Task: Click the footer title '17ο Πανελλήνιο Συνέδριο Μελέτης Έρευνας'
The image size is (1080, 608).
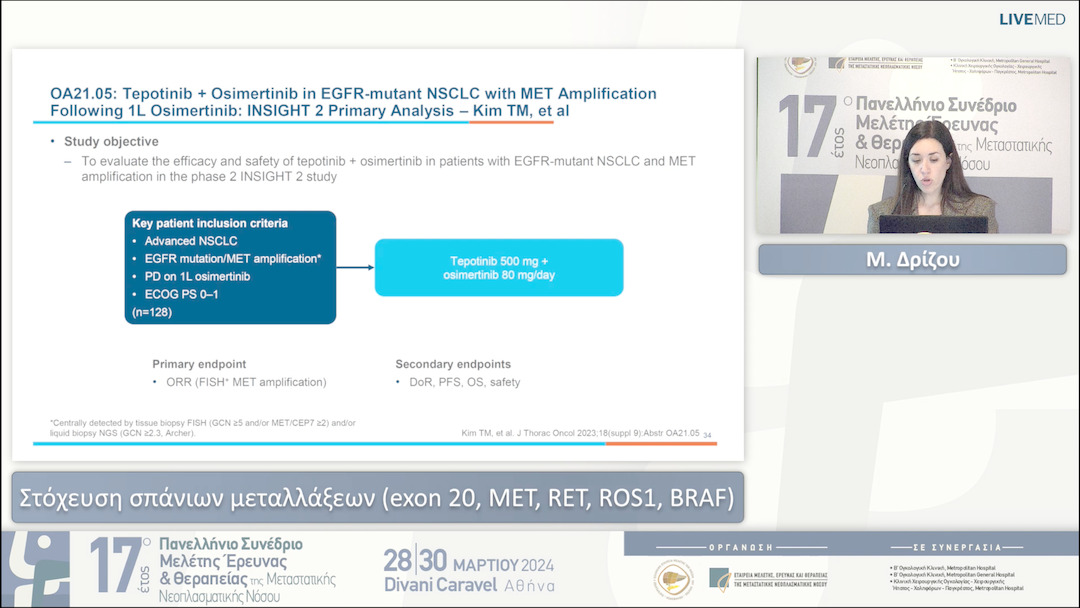Action: point(213,569)
